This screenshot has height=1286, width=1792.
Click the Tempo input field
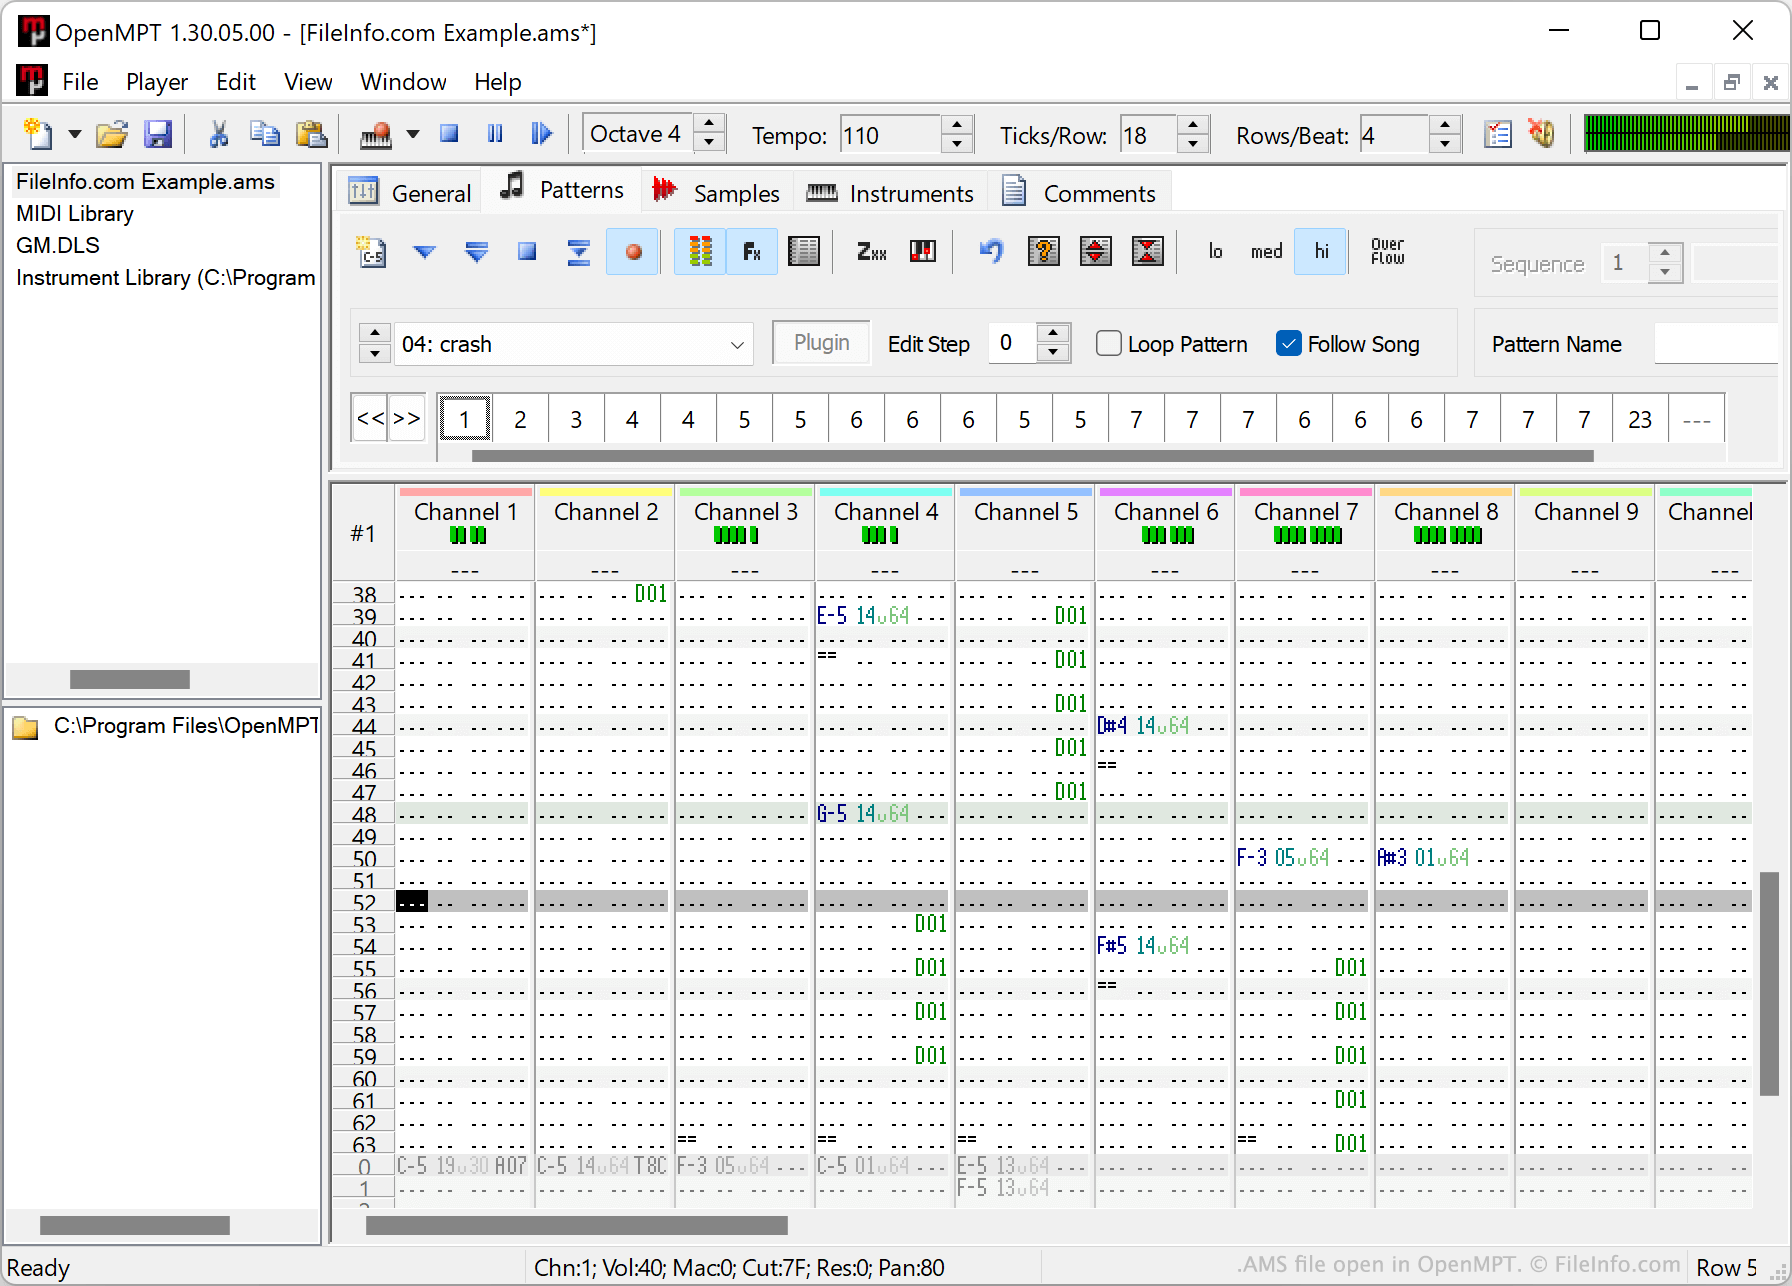pos(890,135)
